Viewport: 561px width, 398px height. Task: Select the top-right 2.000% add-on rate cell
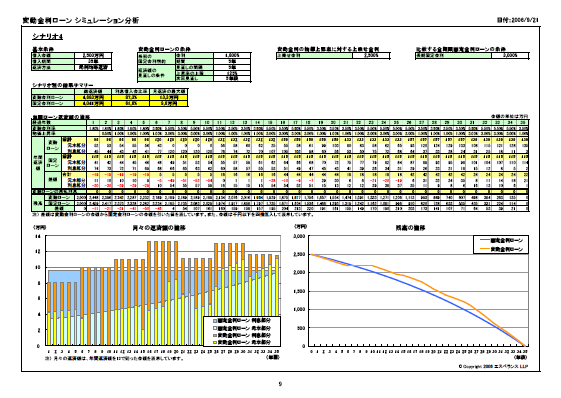click(x=371, y=55)
